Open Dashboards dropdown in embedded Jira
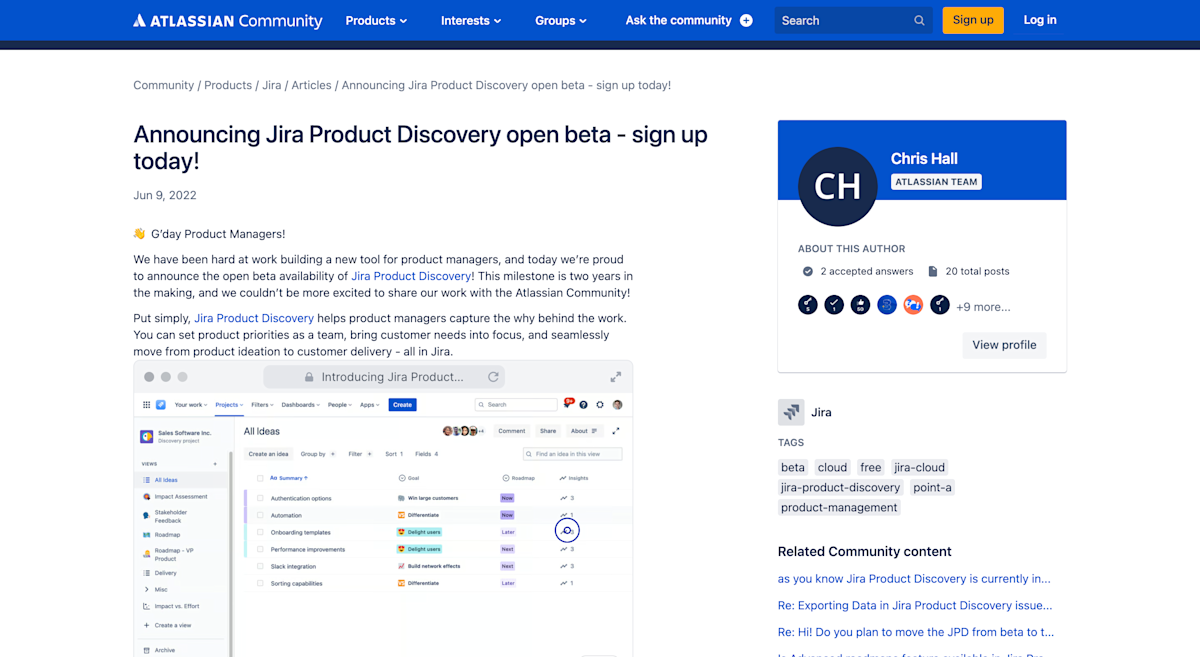The image size is (1200, 657). coord(300,405)
